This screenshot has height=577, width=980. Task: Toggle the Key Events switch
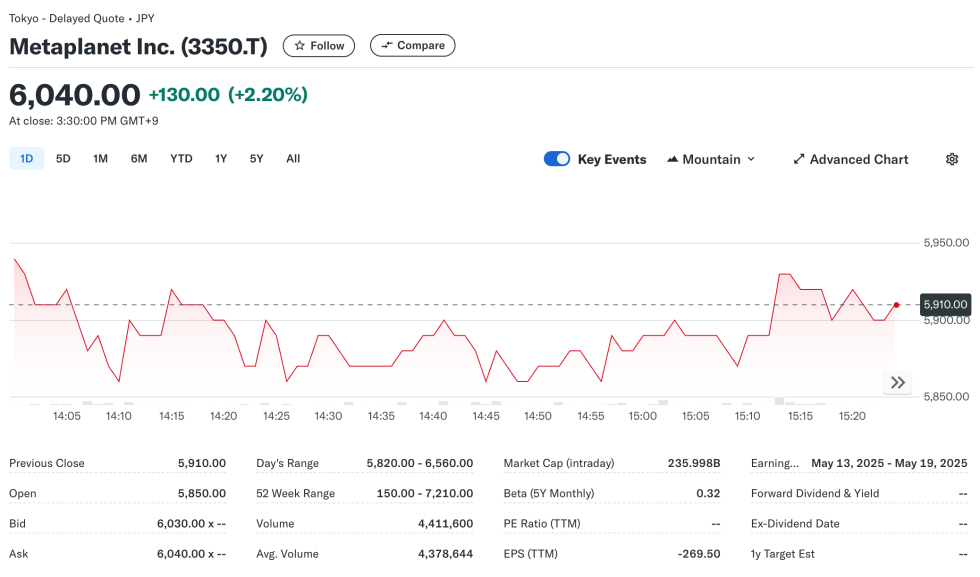557,159
